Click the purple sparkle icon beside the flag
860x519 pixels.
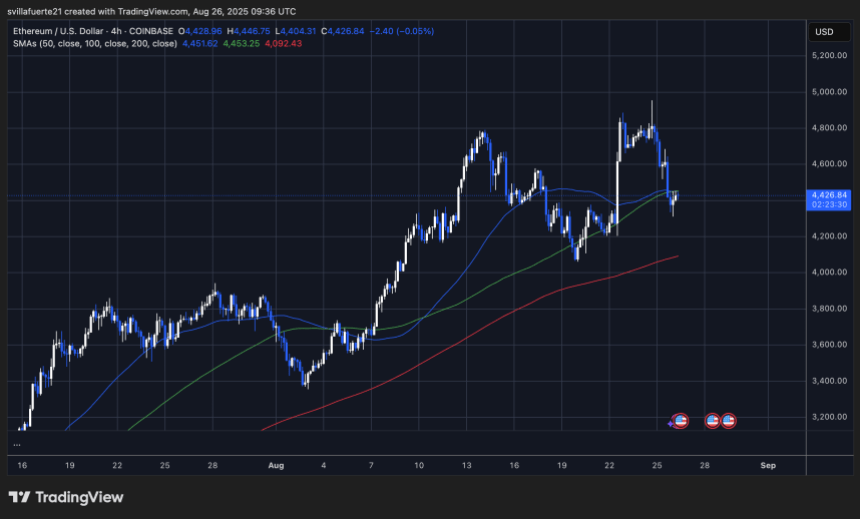(x=671, y=424)
